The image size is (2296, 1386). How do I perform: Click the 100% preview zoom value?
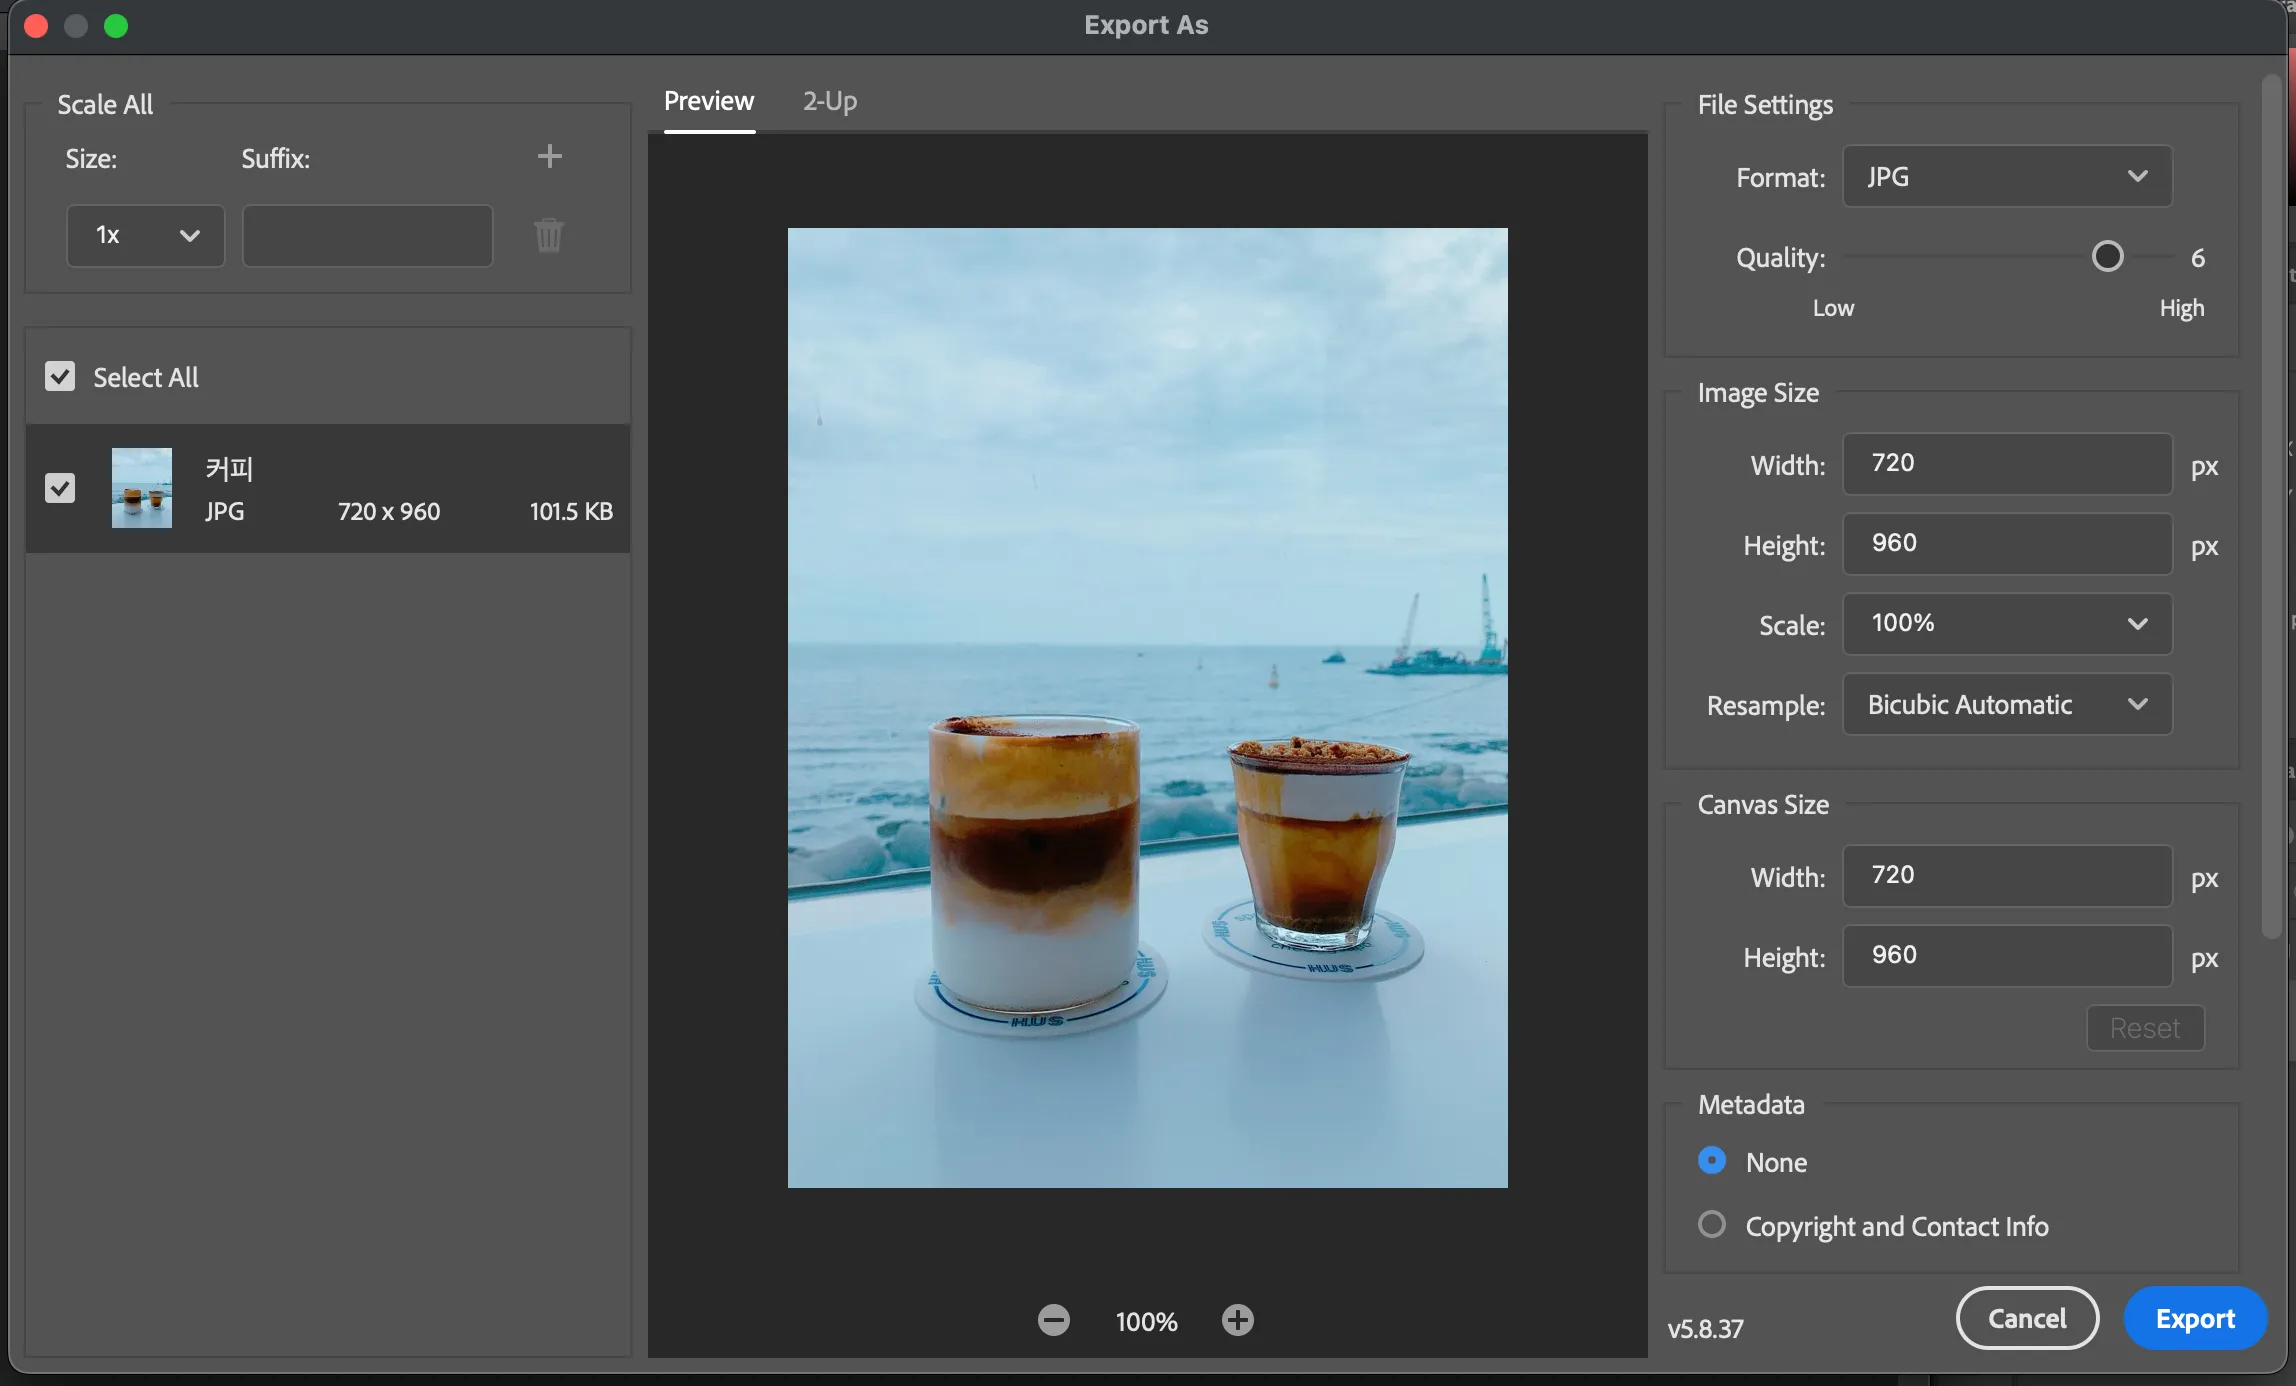[x=1146, y=1322]
